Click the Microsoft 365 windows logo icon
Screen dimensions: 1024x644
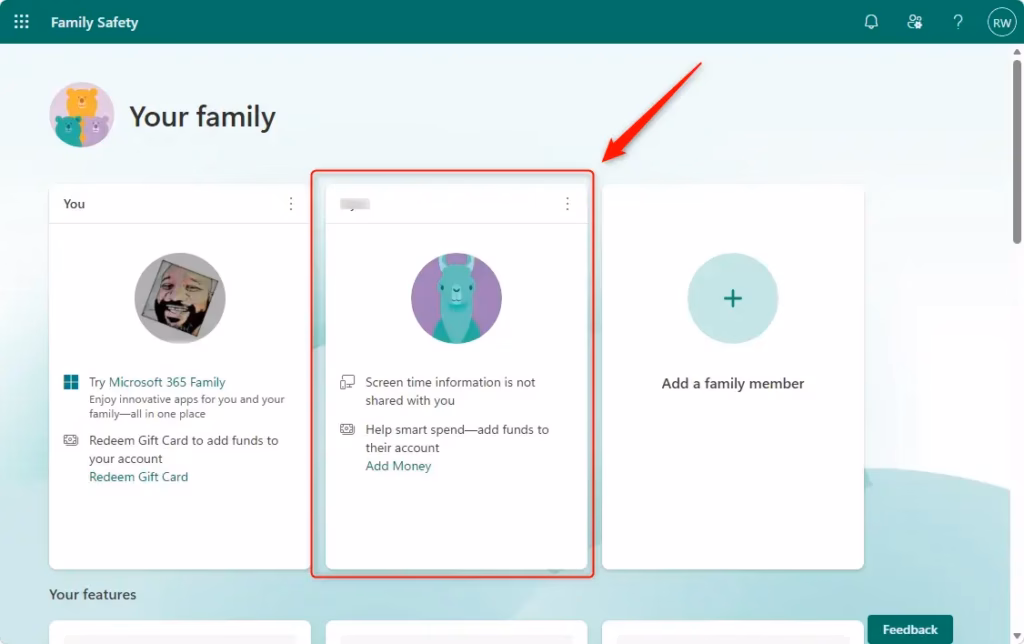(x=71, y=382)
